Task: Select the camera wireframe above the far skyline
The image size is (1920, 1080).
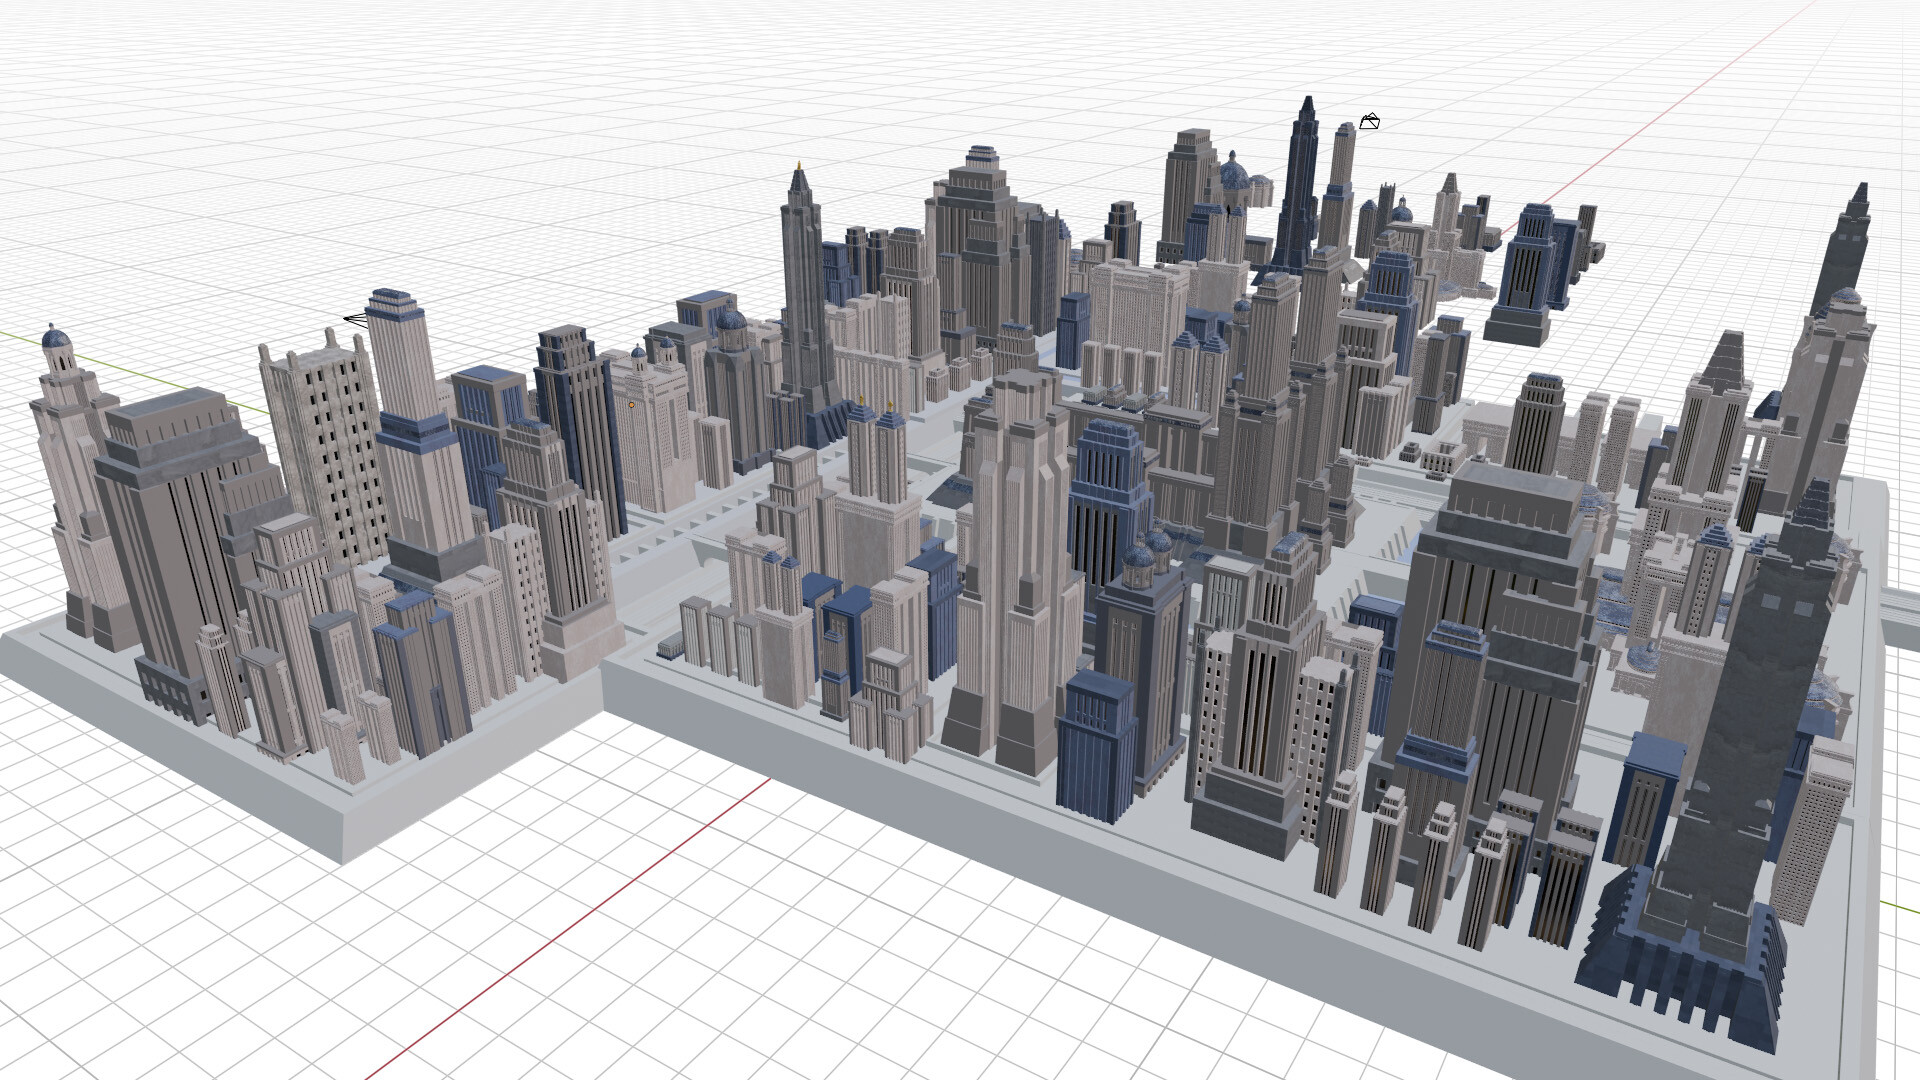Action: point(1369,122)
